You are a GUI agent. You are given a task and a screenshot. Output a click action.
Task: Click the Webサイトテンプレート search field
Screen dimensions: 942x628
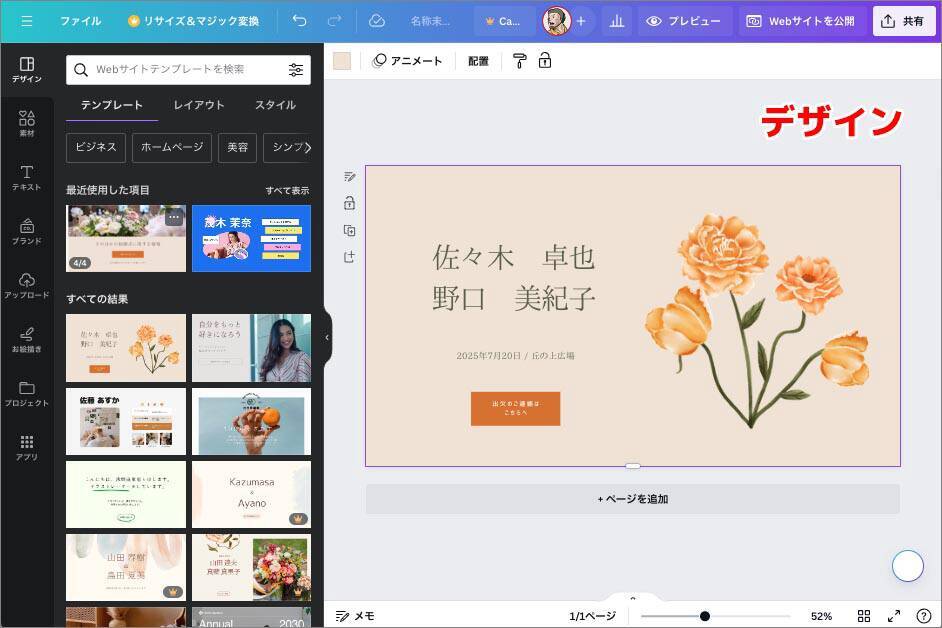click(180, 70)
